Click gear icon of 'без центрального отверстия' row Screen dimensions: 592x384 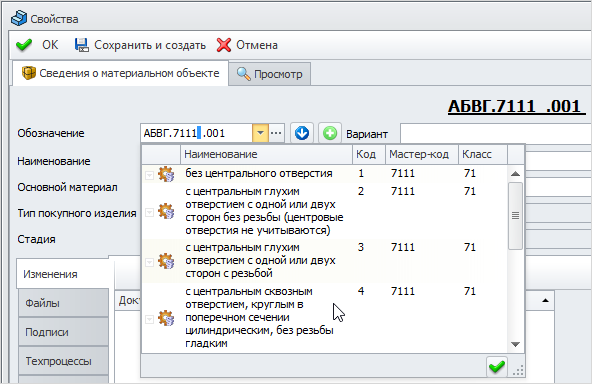click(x=166, y=174)
